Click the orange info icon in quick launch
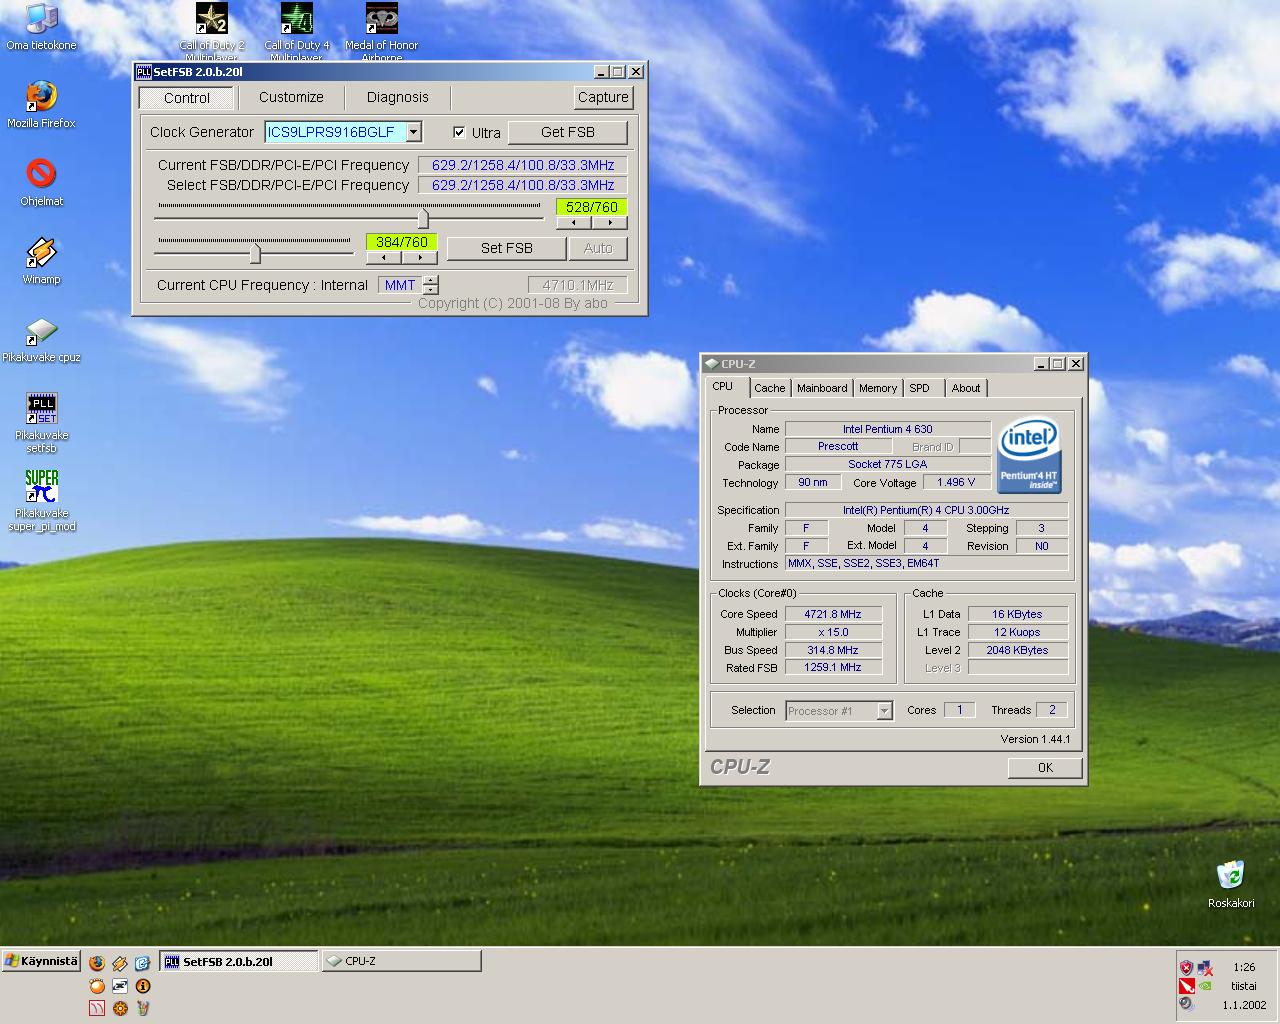1280x1024 pixels. pyautogui.click(x=142, y=986)
